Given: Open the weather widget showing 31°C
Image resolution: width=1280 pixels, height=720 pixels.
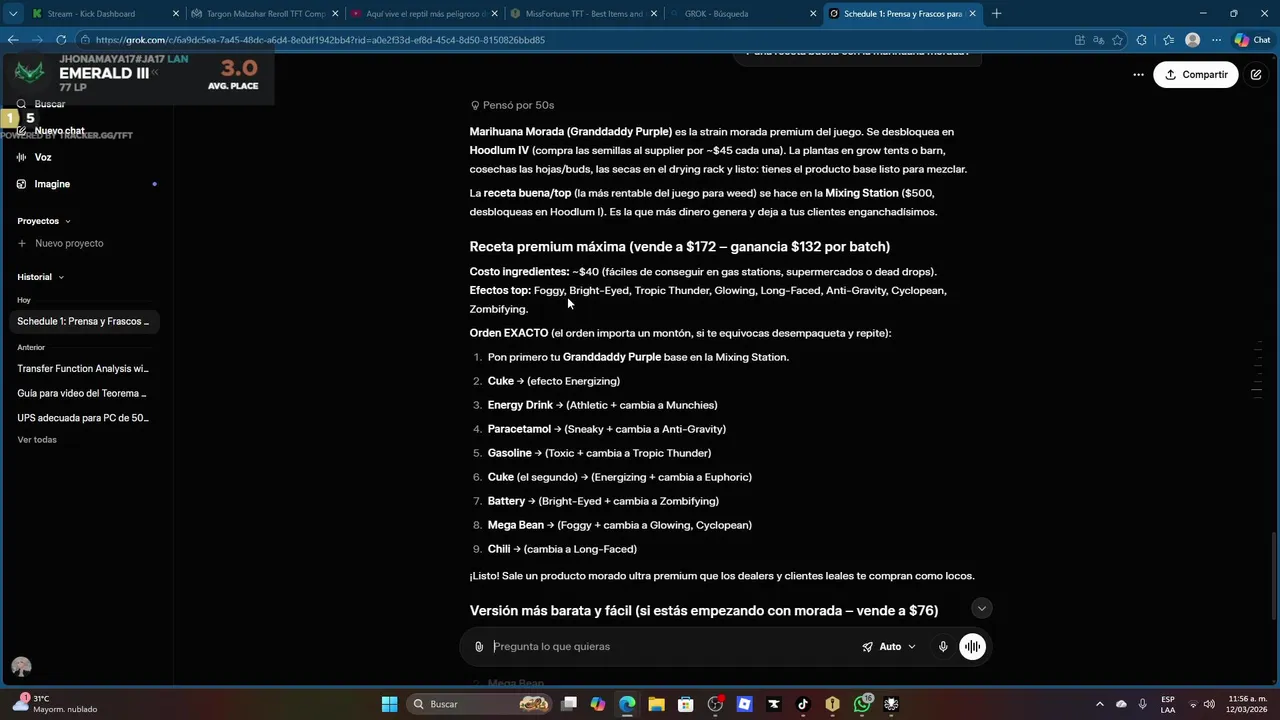Looking at the screenshot, I should [55, 704].
